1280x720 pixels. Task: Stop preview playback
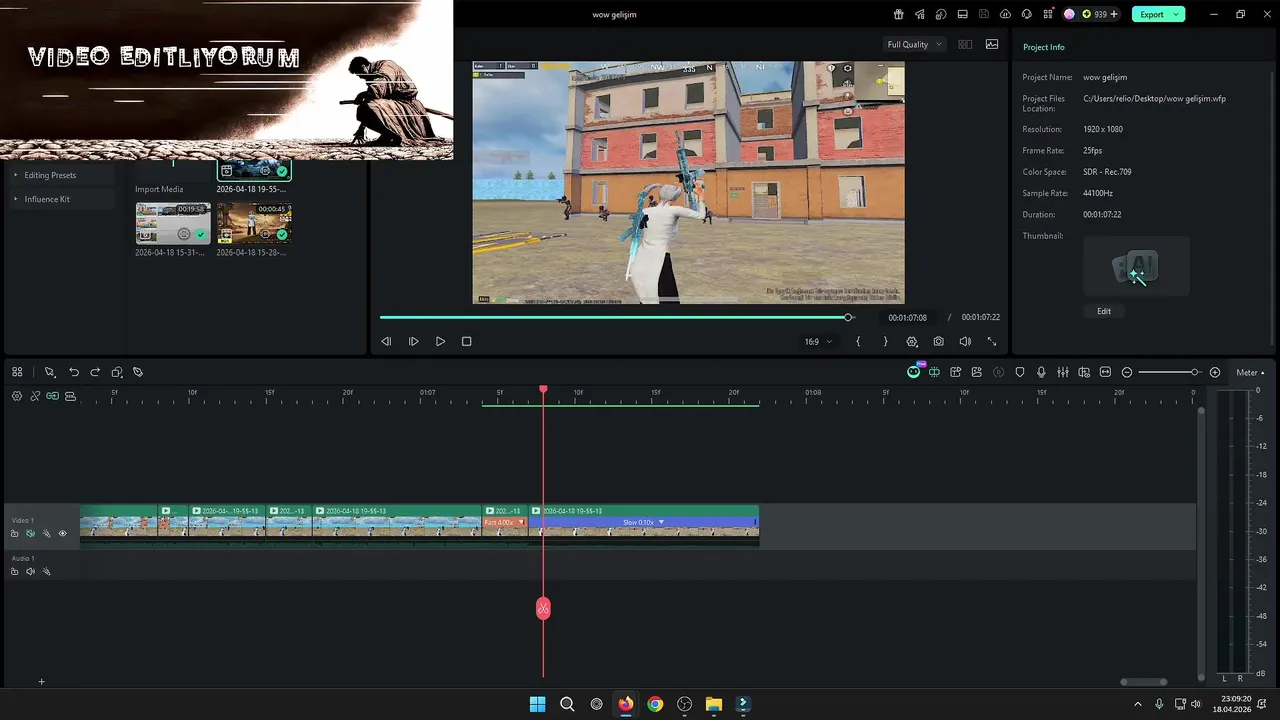pos(466,341)
